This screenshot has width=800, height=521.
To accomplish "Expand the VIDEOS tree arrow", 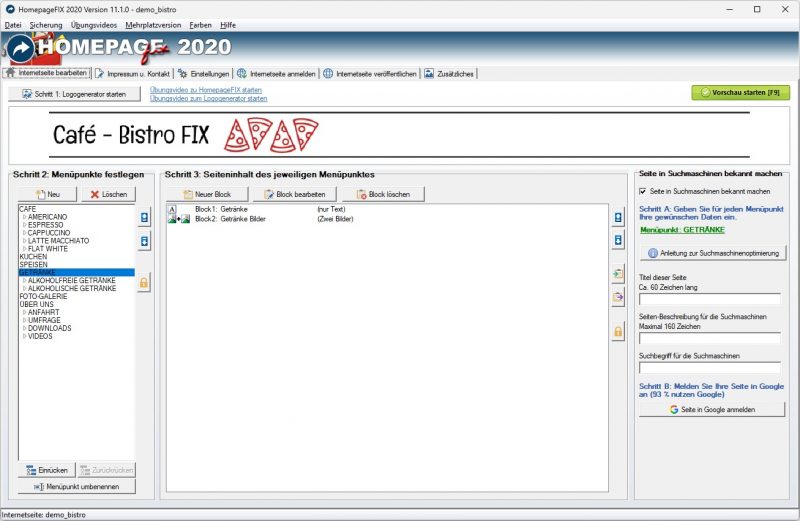I will tap(24, 336).
